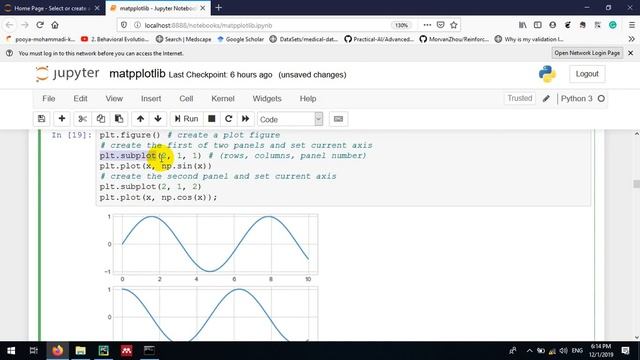Image resolution: width=640 pixels, height=360 pixels.
Task: Open the Search | Medscape bookmark
Action: click(184, 39)
